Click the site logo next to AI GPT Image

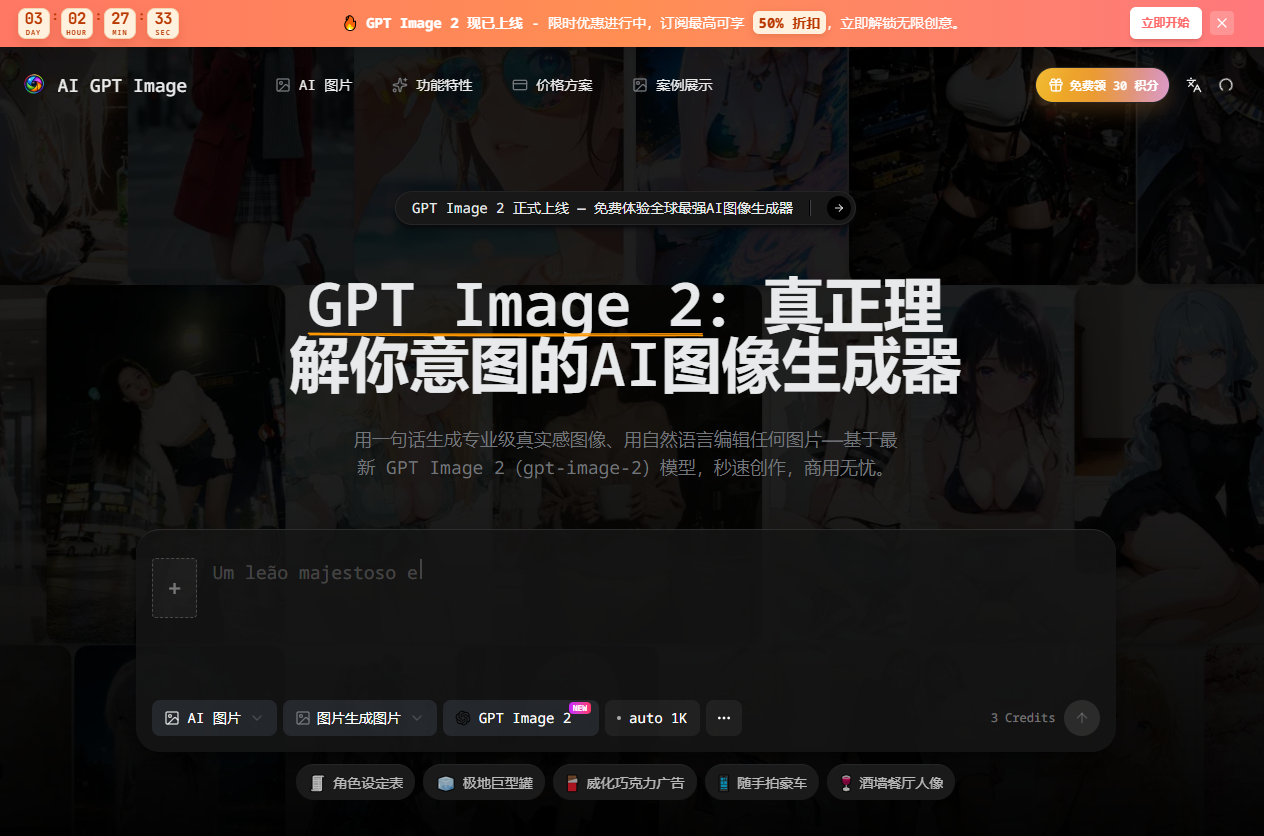pyautogui.click(x=34, y=85)
